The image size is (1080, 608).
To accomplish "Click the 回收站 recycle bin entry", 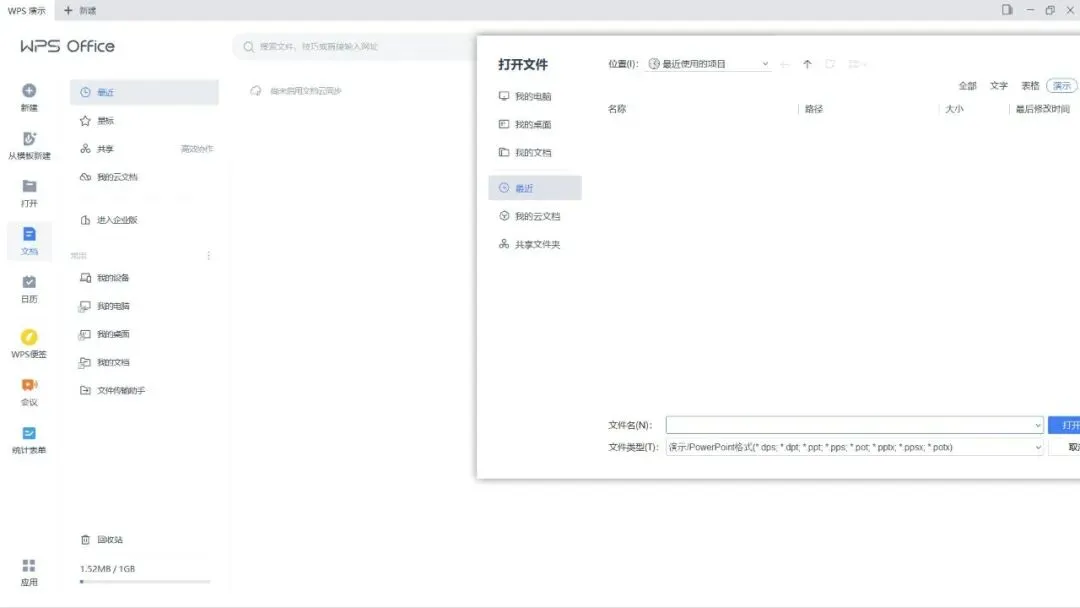I will tap(102, 540).
